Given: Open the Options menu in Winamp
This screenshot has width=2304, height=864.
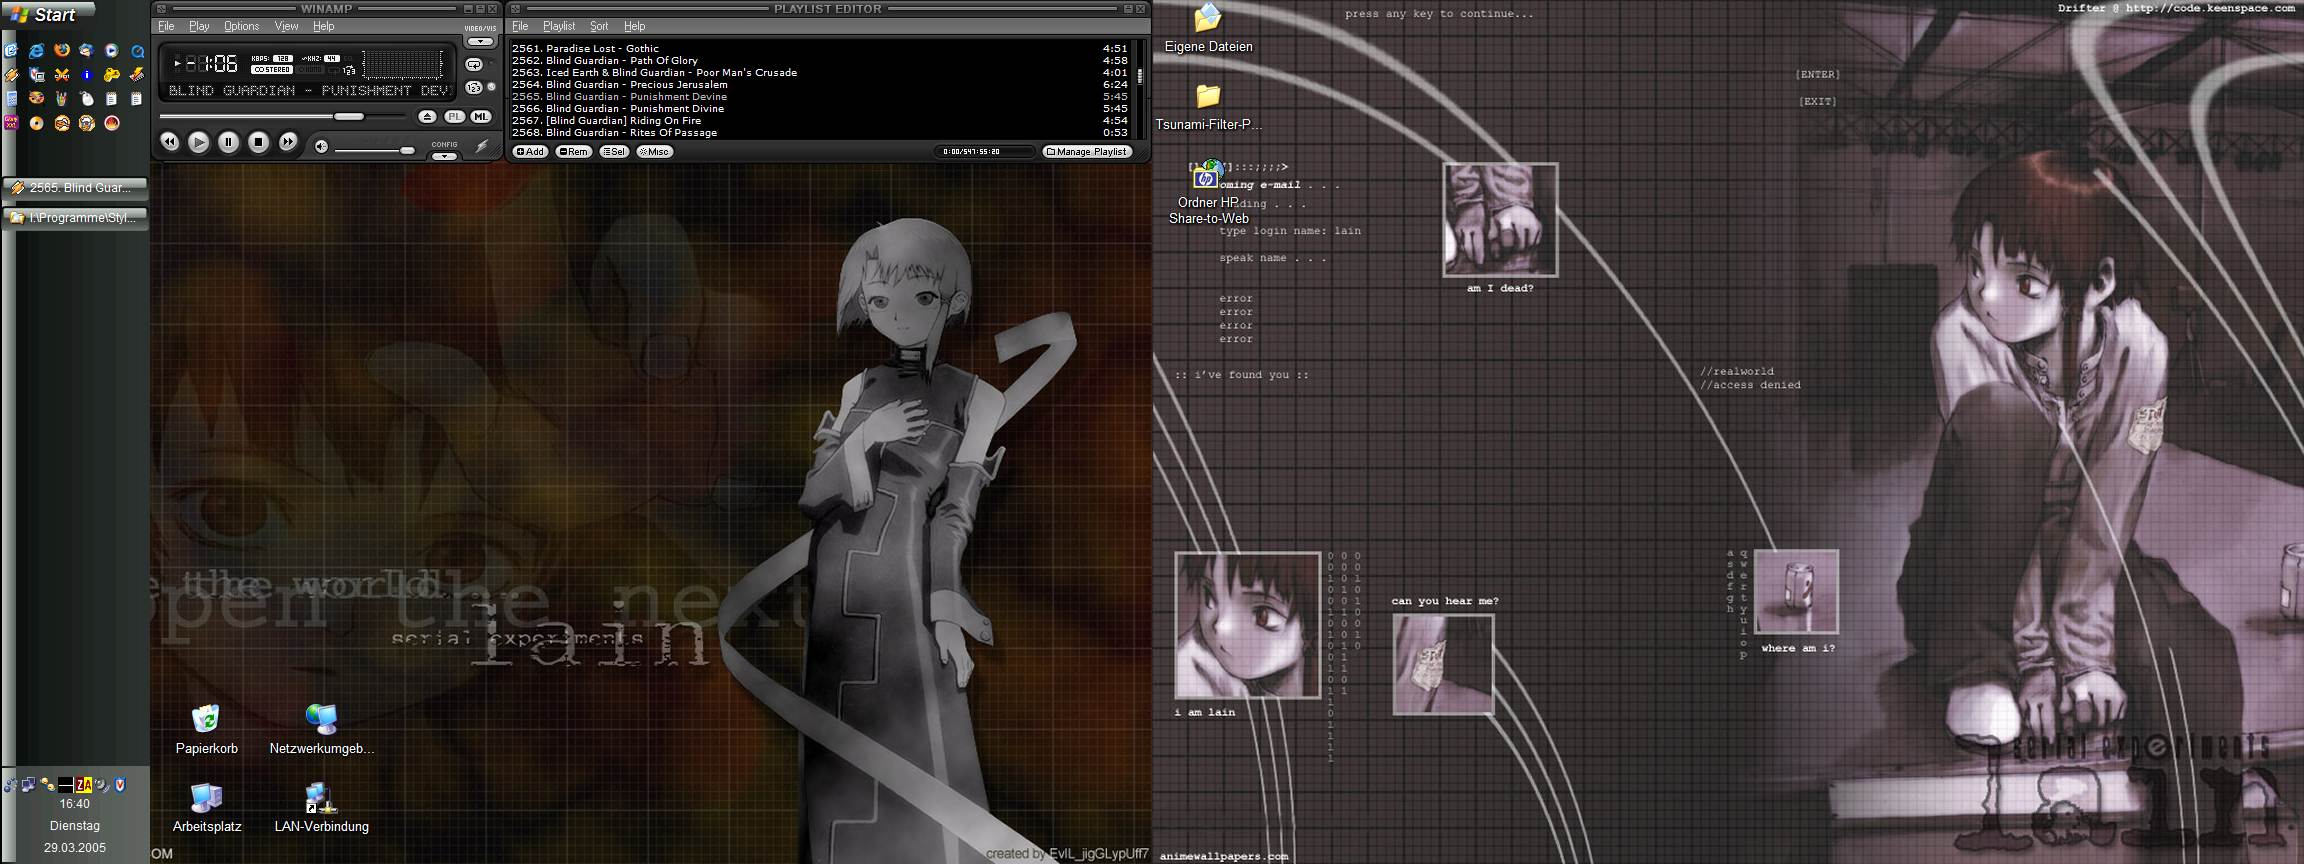Looking at the screenshot, I should coord(241,26).
